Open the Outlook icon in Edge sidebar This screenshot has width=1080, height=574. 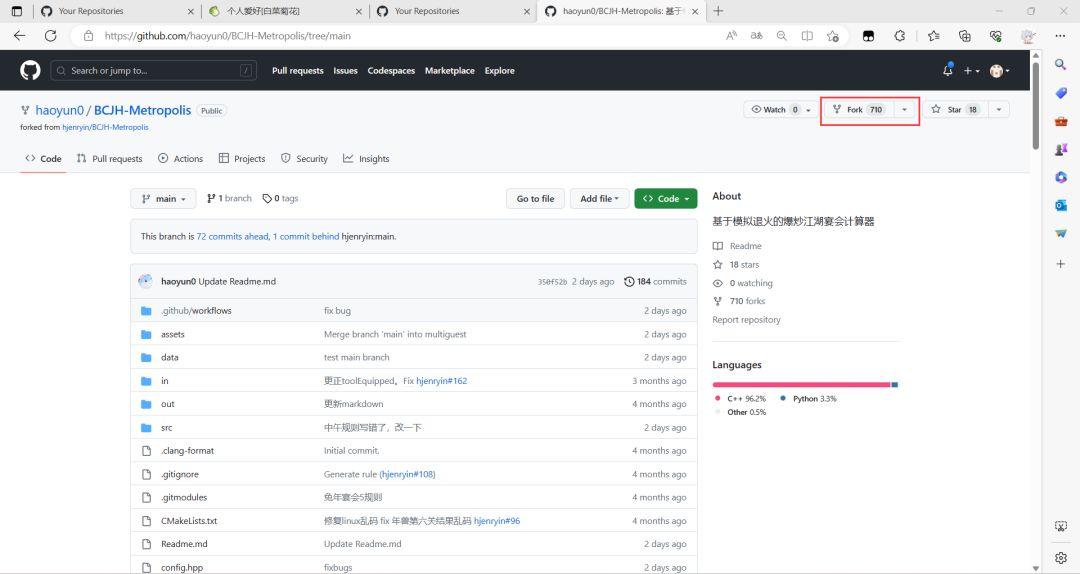coord(1061,205)
